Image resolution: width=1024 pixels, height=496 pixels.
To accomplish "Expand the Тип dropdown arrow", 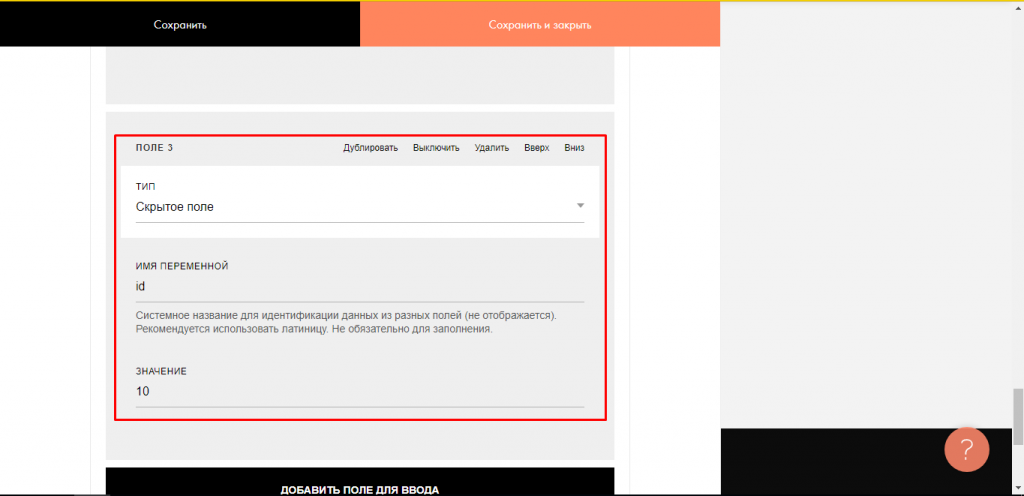I will pos(580,207).
